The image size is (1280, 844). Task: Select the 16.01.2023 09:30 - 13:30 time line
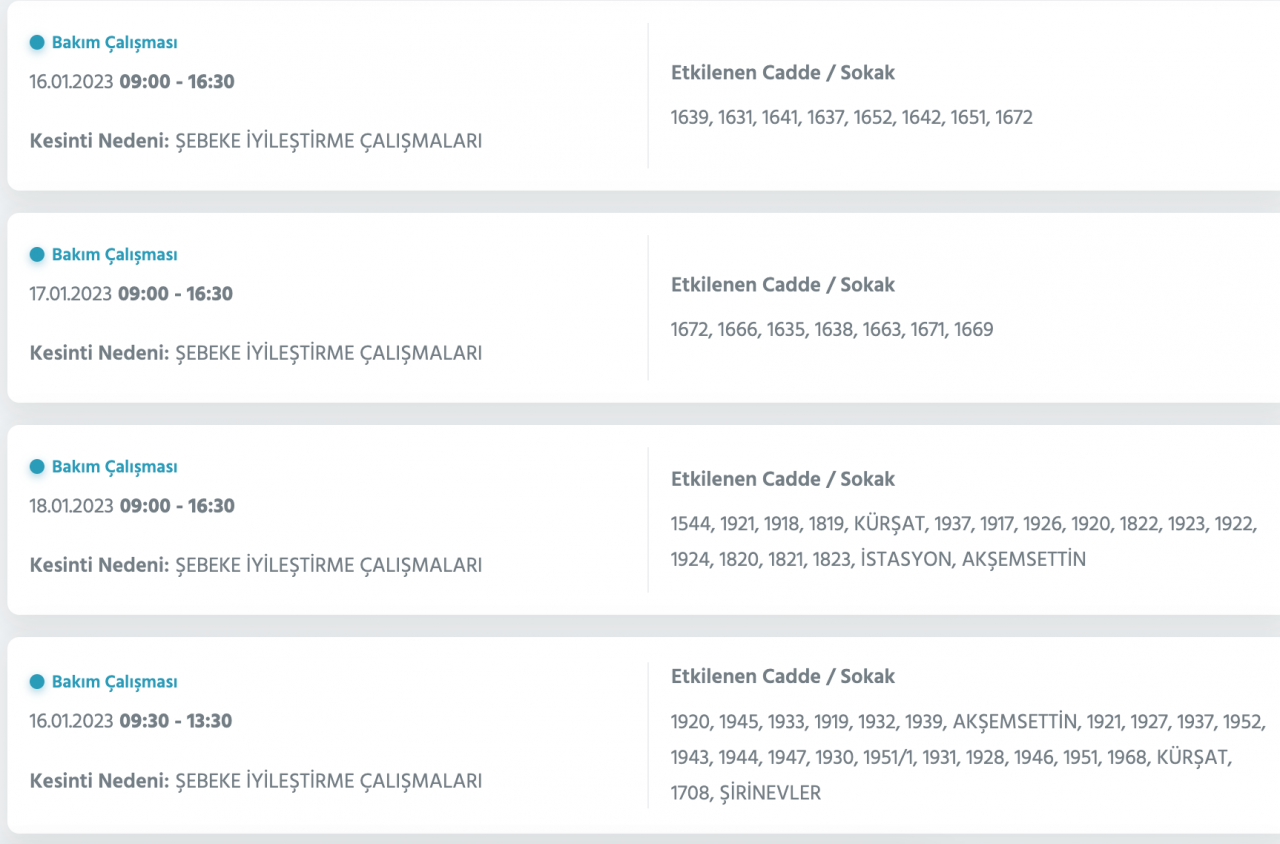pos(131,721)
